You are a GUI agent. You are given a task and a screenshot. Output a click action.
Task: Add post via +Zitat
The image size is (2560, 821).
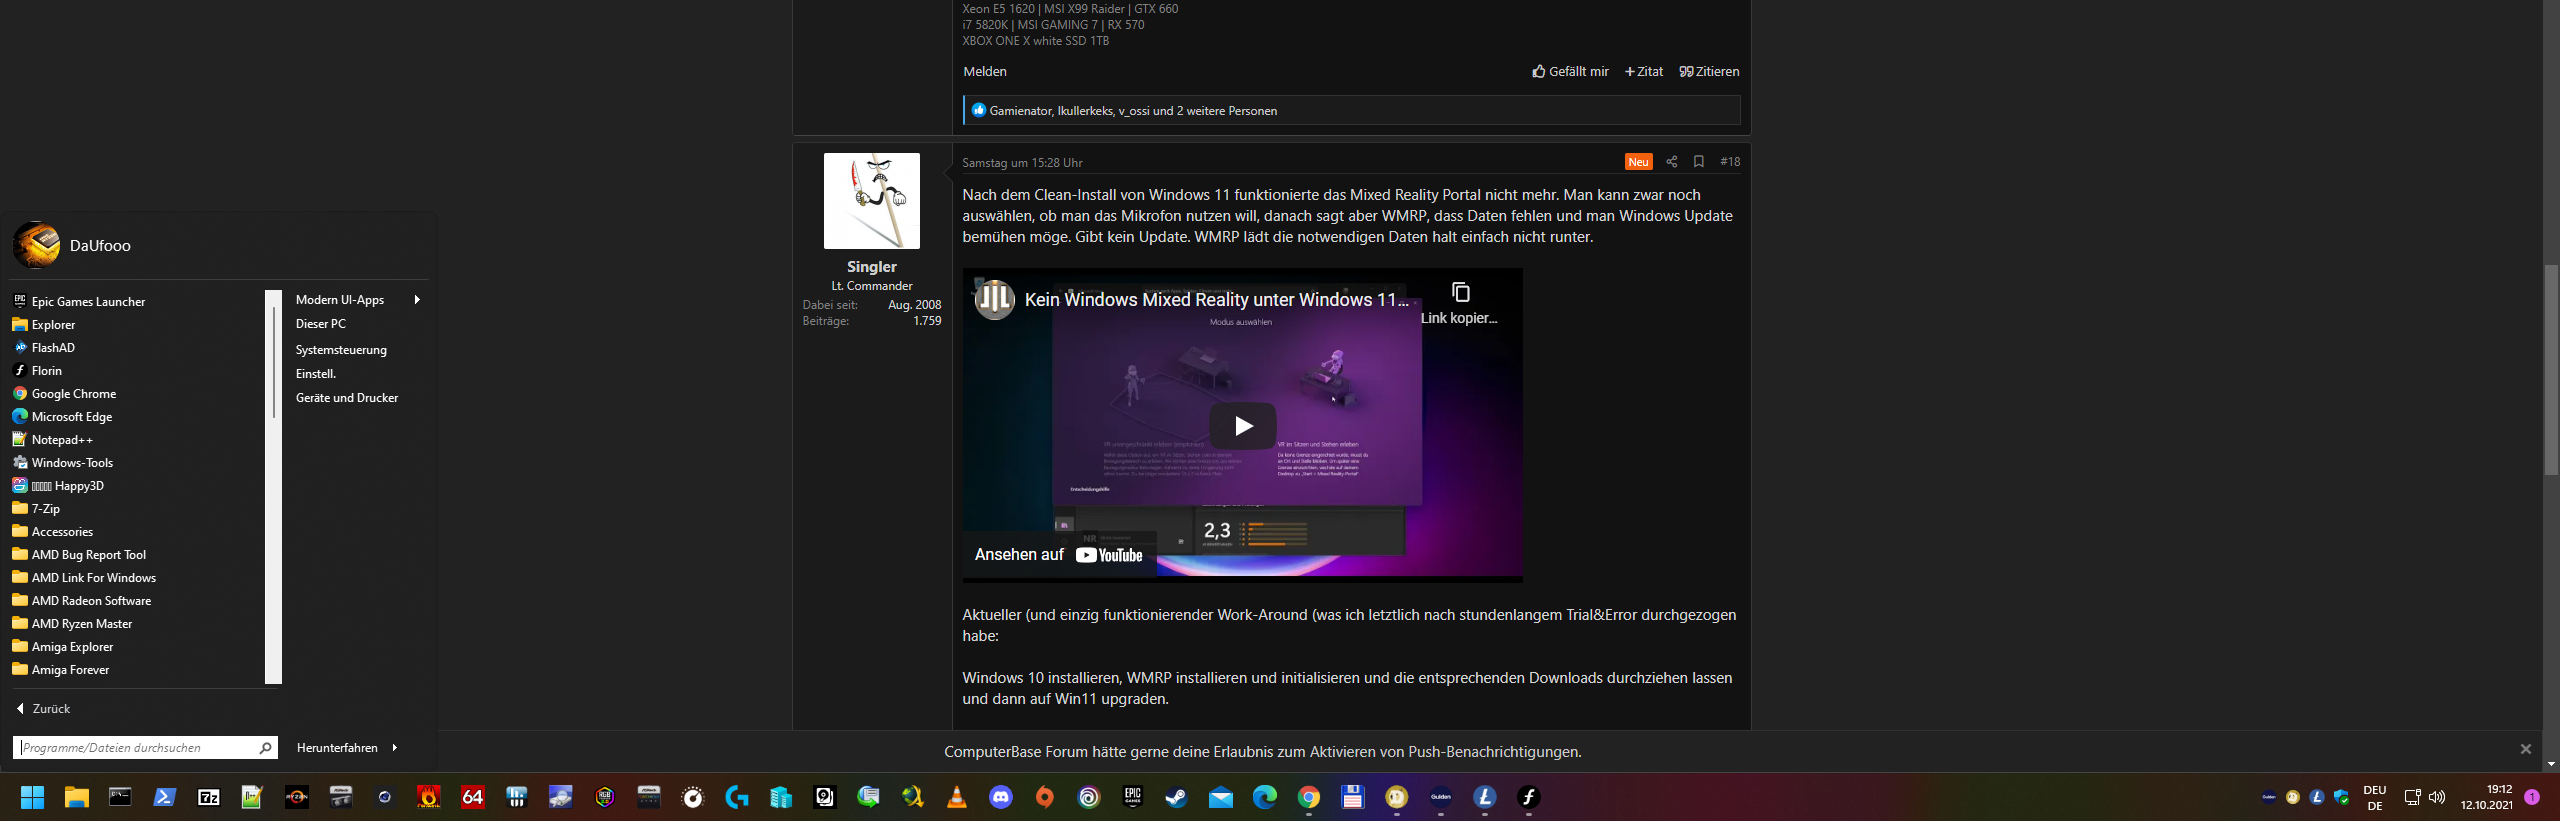[x=1644, y=71]
